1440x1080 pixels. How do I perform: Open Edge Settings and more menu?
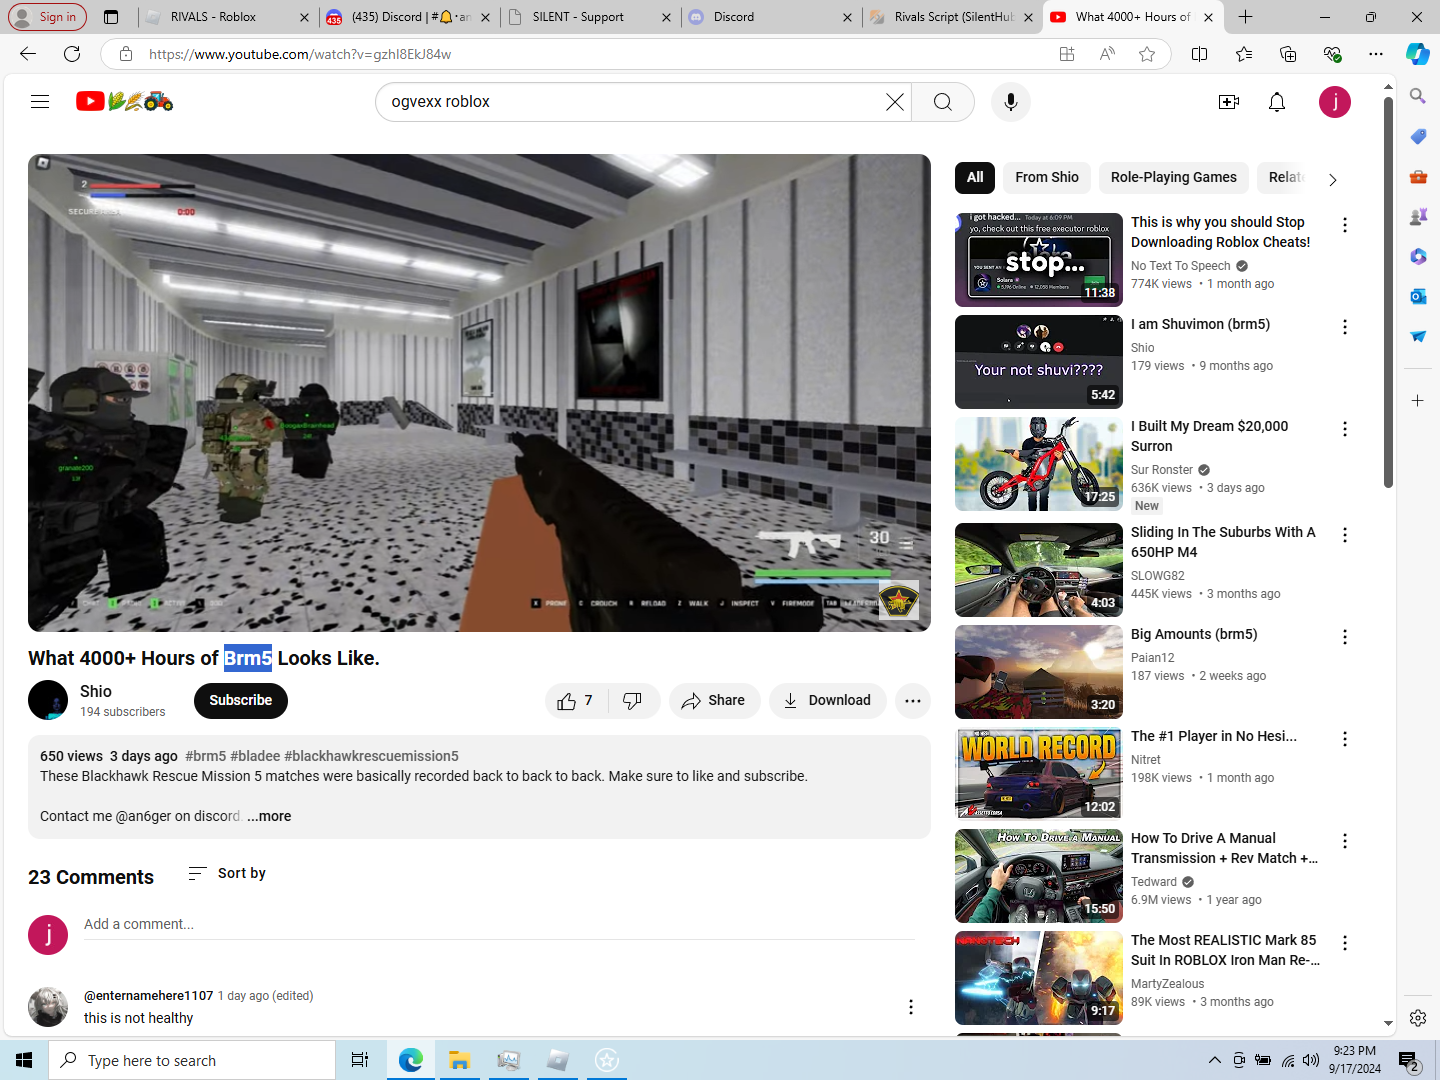click(x=1376, y=54)
